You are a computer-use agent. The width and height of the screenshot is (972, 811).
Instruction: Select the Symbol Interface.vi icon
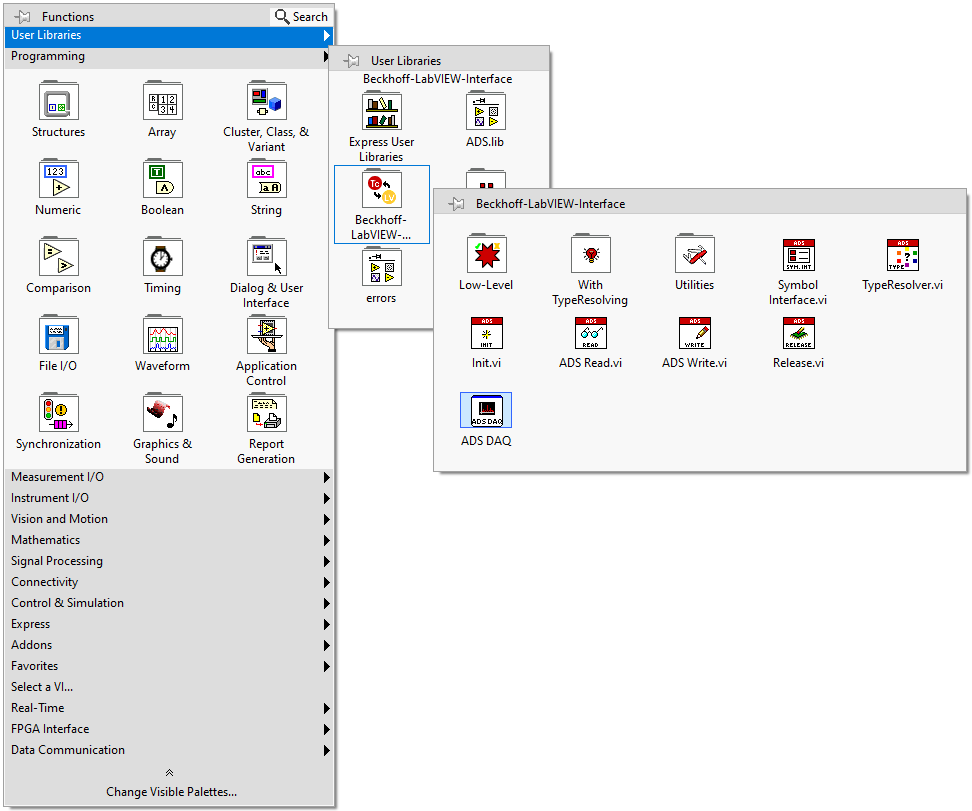797,255
